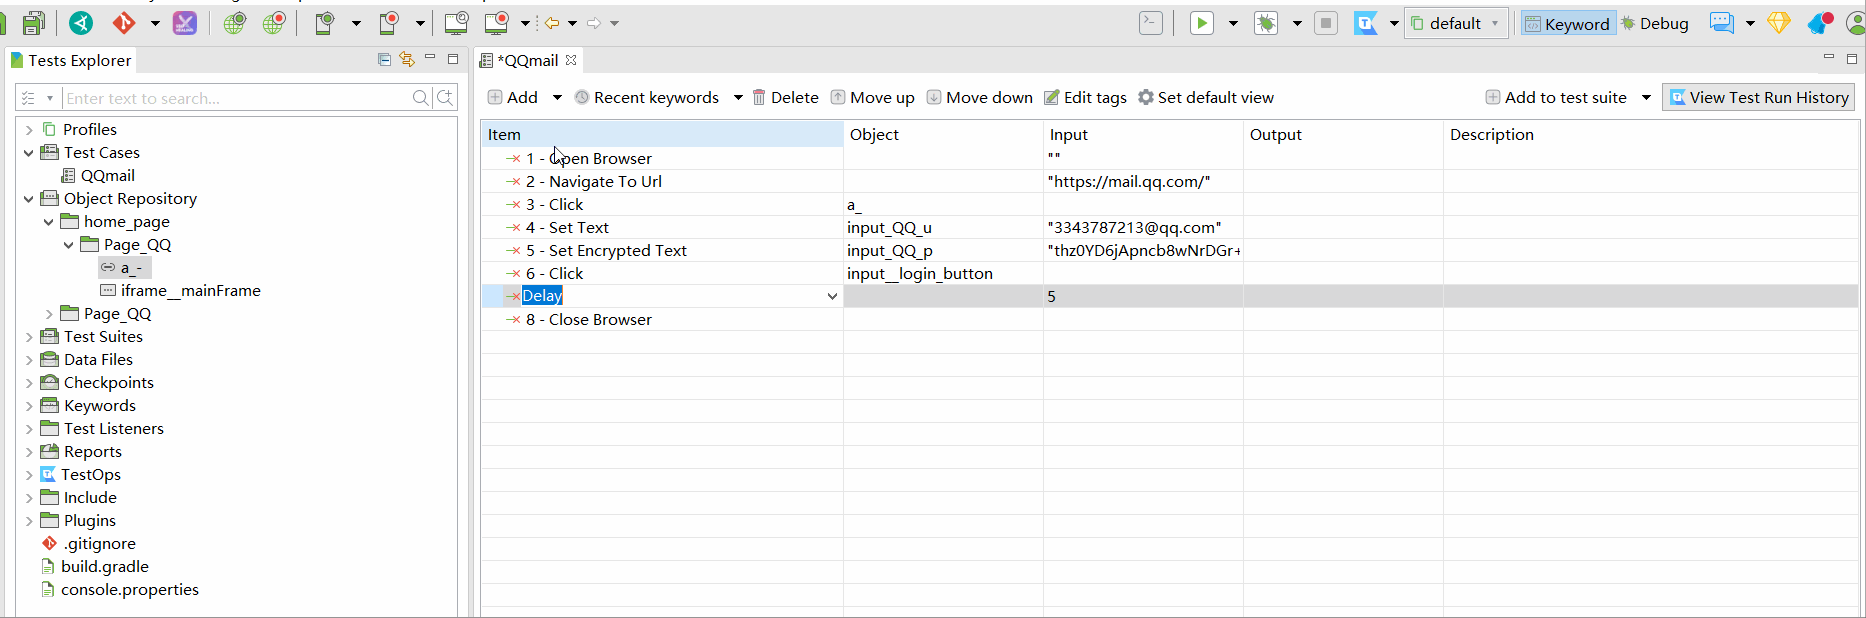Click Set default view button
Image resolution: width=1866 pixels, height=618 pixels.
[1206, 97]
